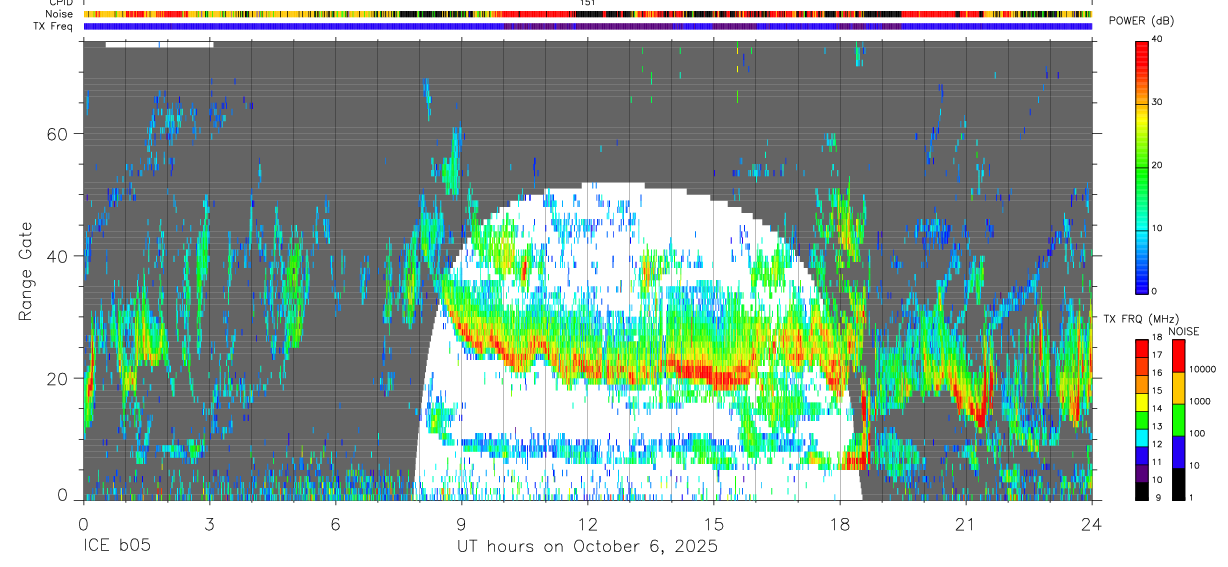Image resolution: width=1228 pixels, height=567 pixels.
Task: Click the '0' tick on the Range Gate axis
Action: (x=62, y=496)
